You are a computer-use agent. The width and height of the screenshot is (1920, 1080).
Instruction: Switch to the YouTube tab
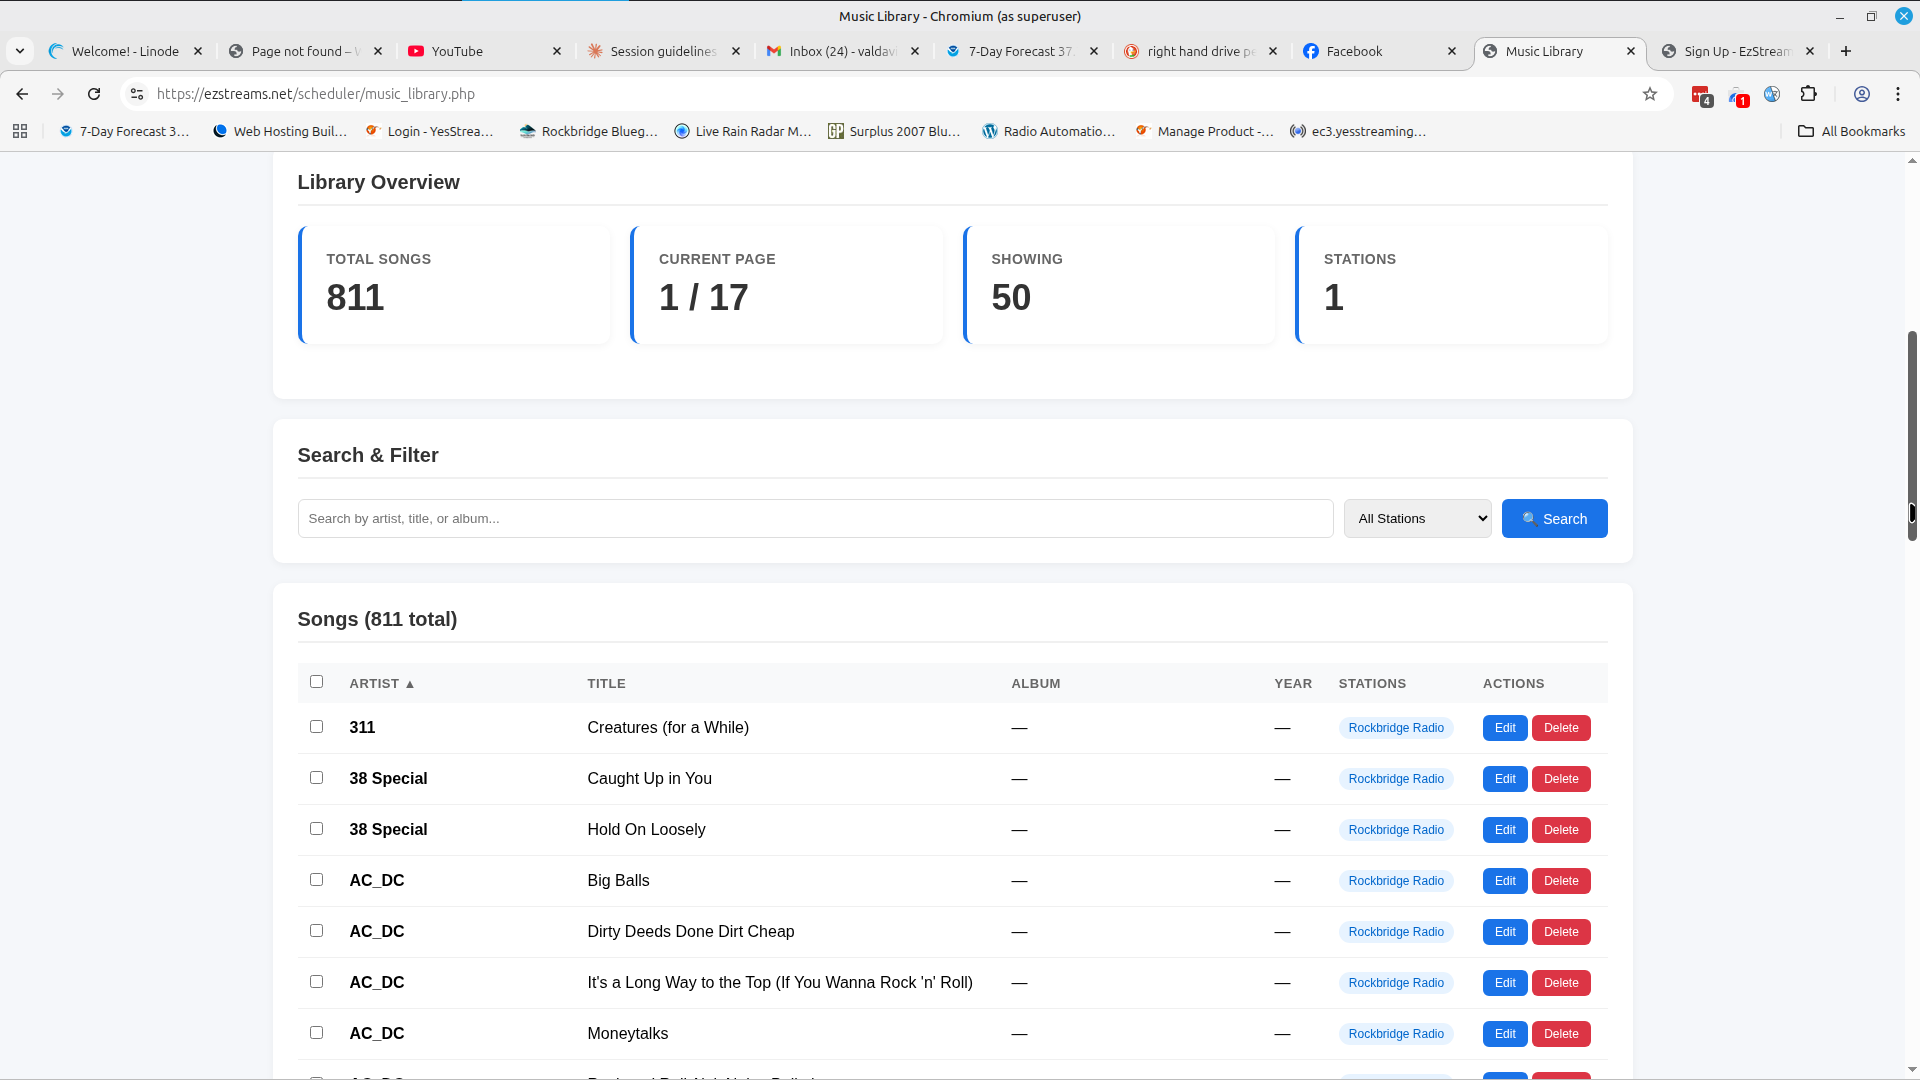point(457,51)
